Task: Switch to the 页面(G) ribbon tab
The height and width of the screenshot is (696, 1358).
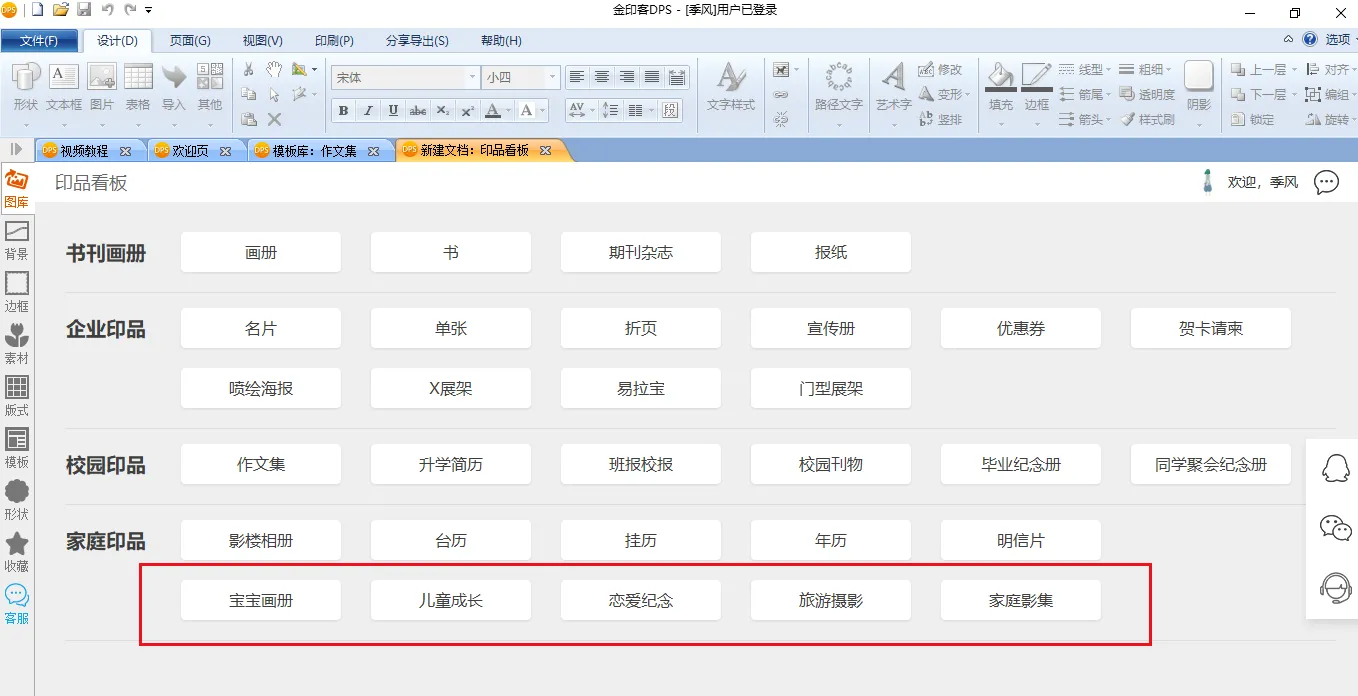Action: pyautogui.click(x=190, y=41)
